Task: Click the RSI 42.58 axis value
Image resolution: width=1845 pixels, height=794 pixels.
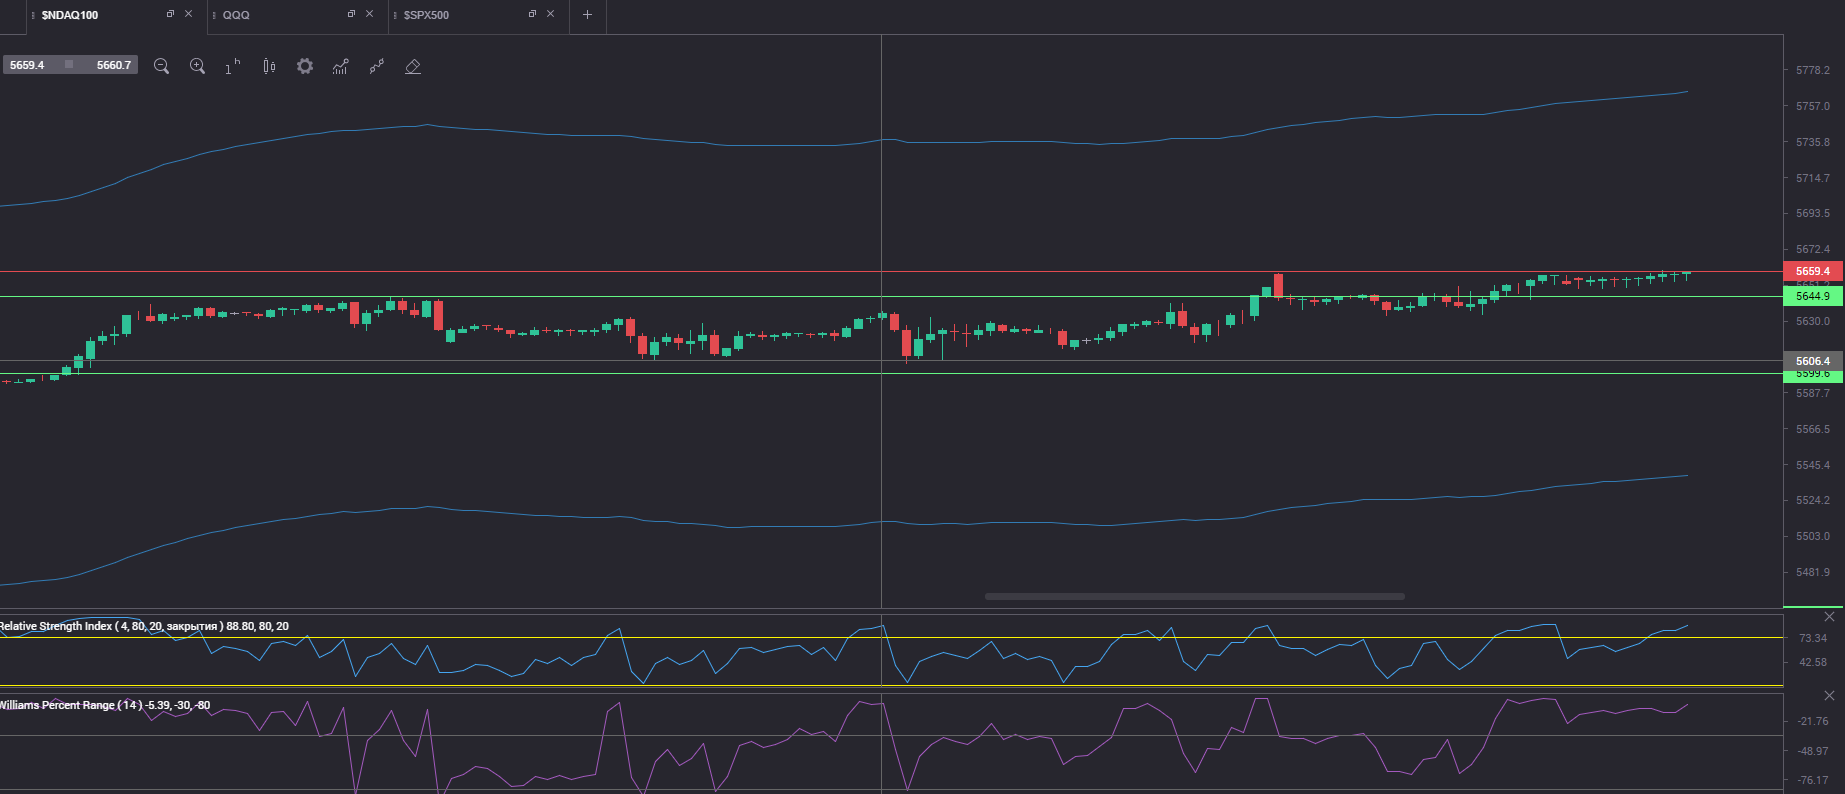Action: [1812, 662]
